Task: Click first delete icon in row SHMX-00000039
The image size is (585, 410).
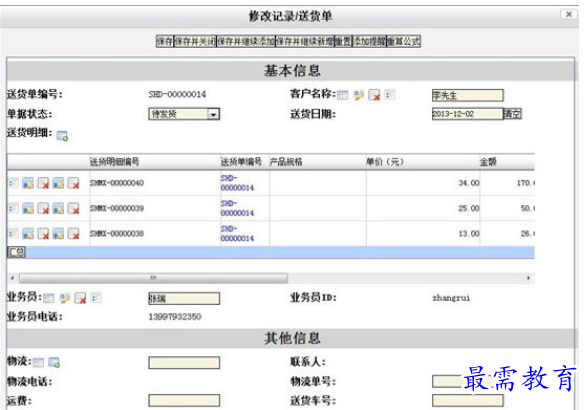Action: point(43,208)
